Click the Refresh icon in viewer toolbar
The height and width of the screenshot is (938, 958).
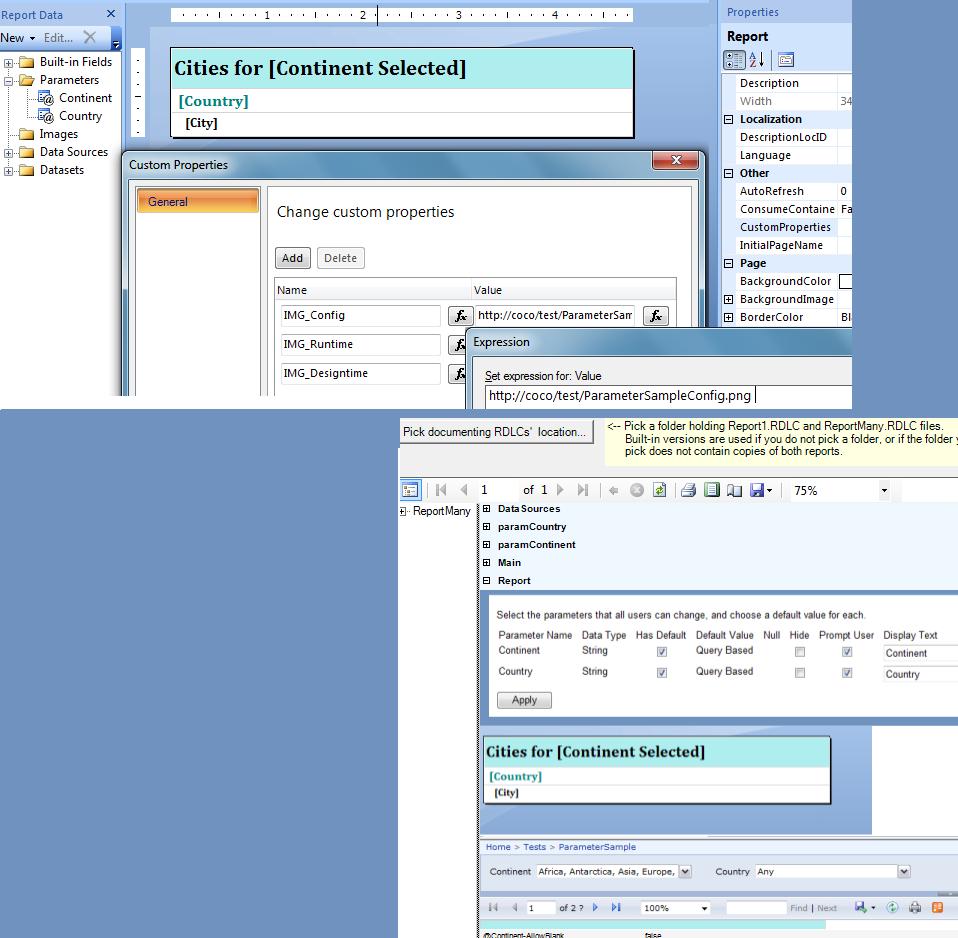pos(660,490)
